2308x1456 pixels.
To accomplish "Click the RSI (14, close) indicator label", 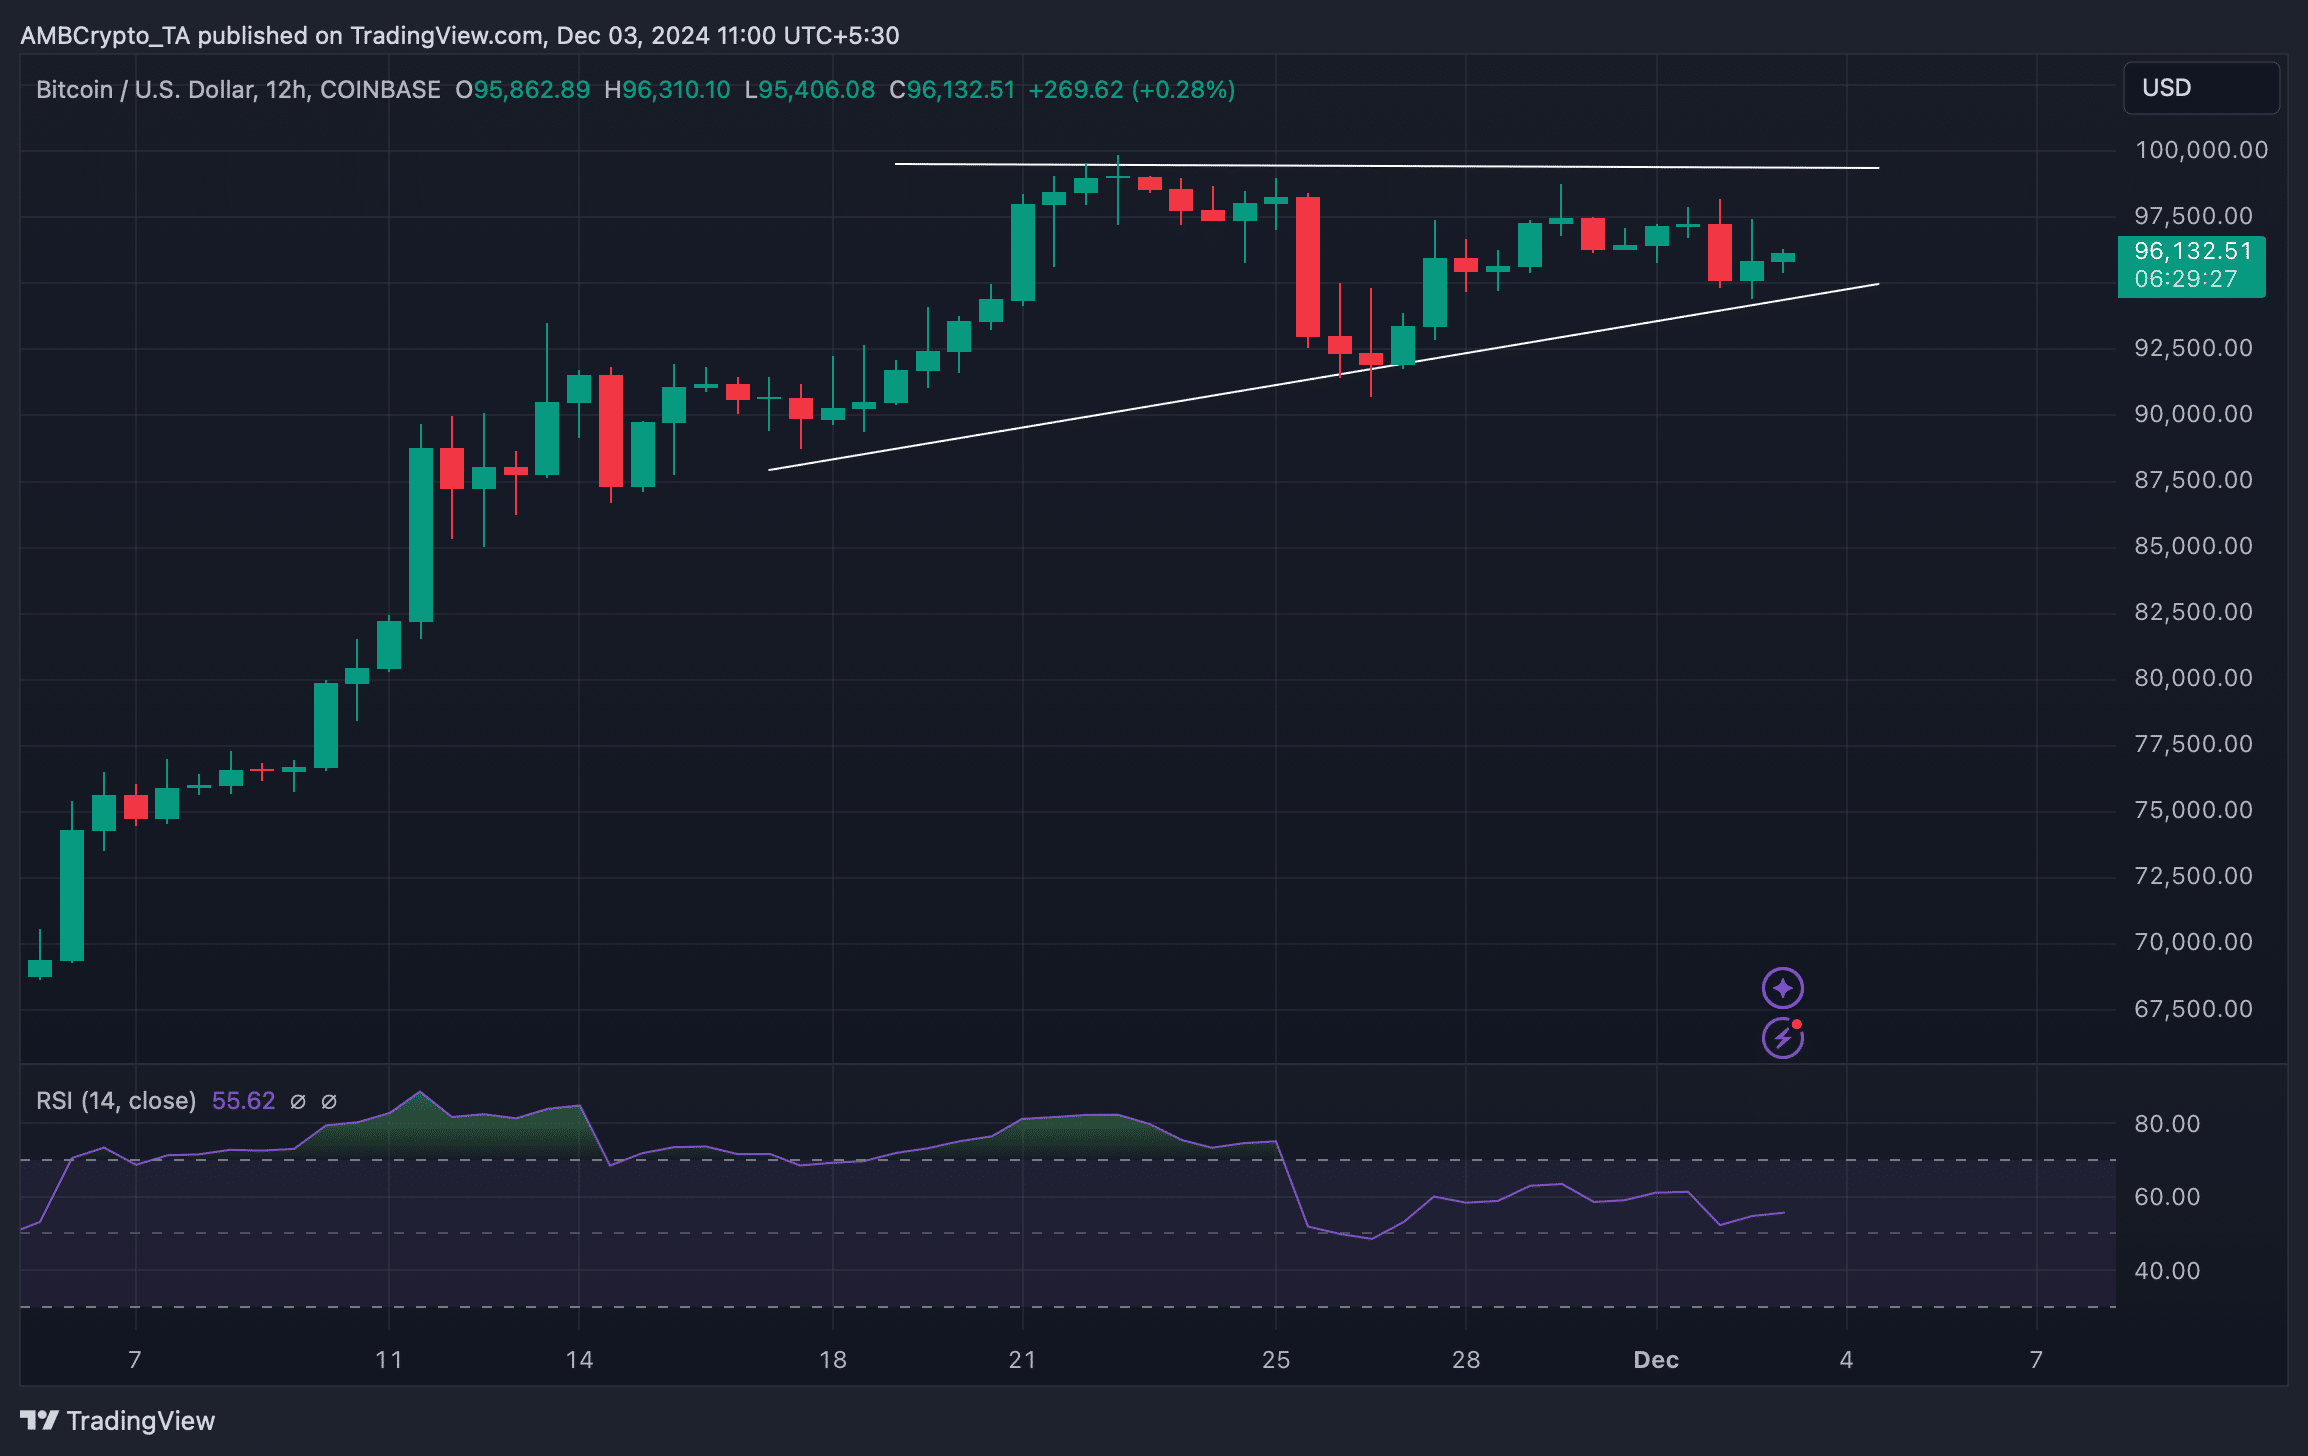I will 116,1101.
